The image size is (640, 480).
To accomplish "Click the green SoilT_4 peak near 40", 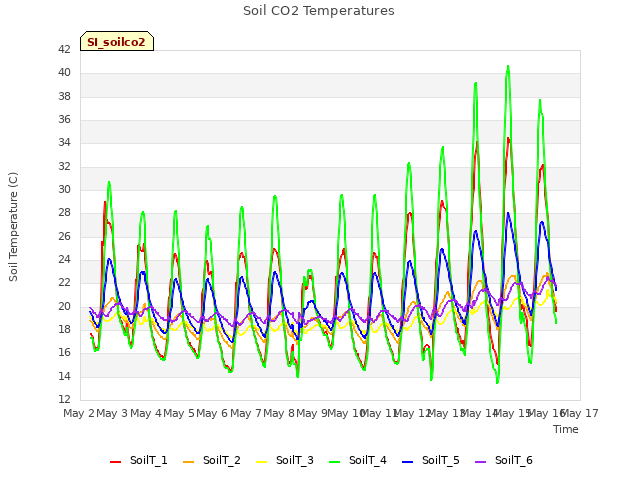I will click(508, 67).
